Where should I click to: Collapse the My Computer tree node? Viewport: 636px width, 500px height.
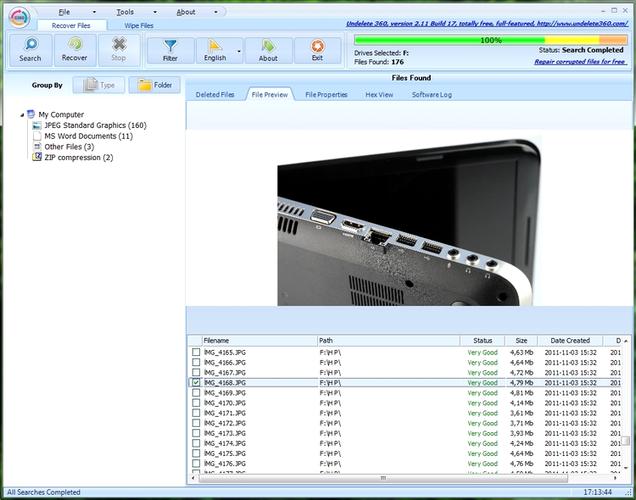[x=22, y=115]
